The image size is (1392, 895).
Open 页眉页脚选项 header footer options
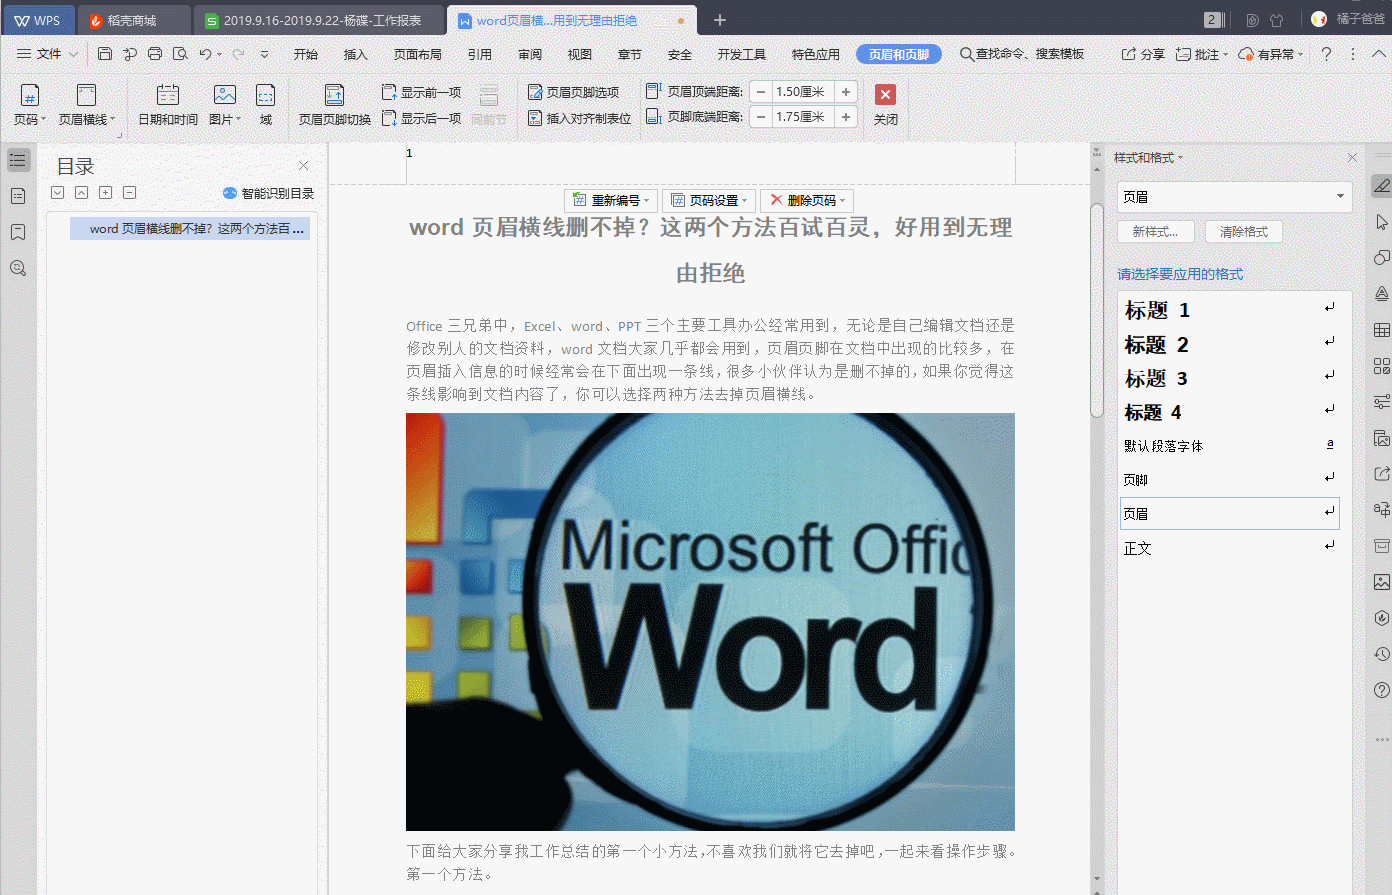(x=574, y=92)
